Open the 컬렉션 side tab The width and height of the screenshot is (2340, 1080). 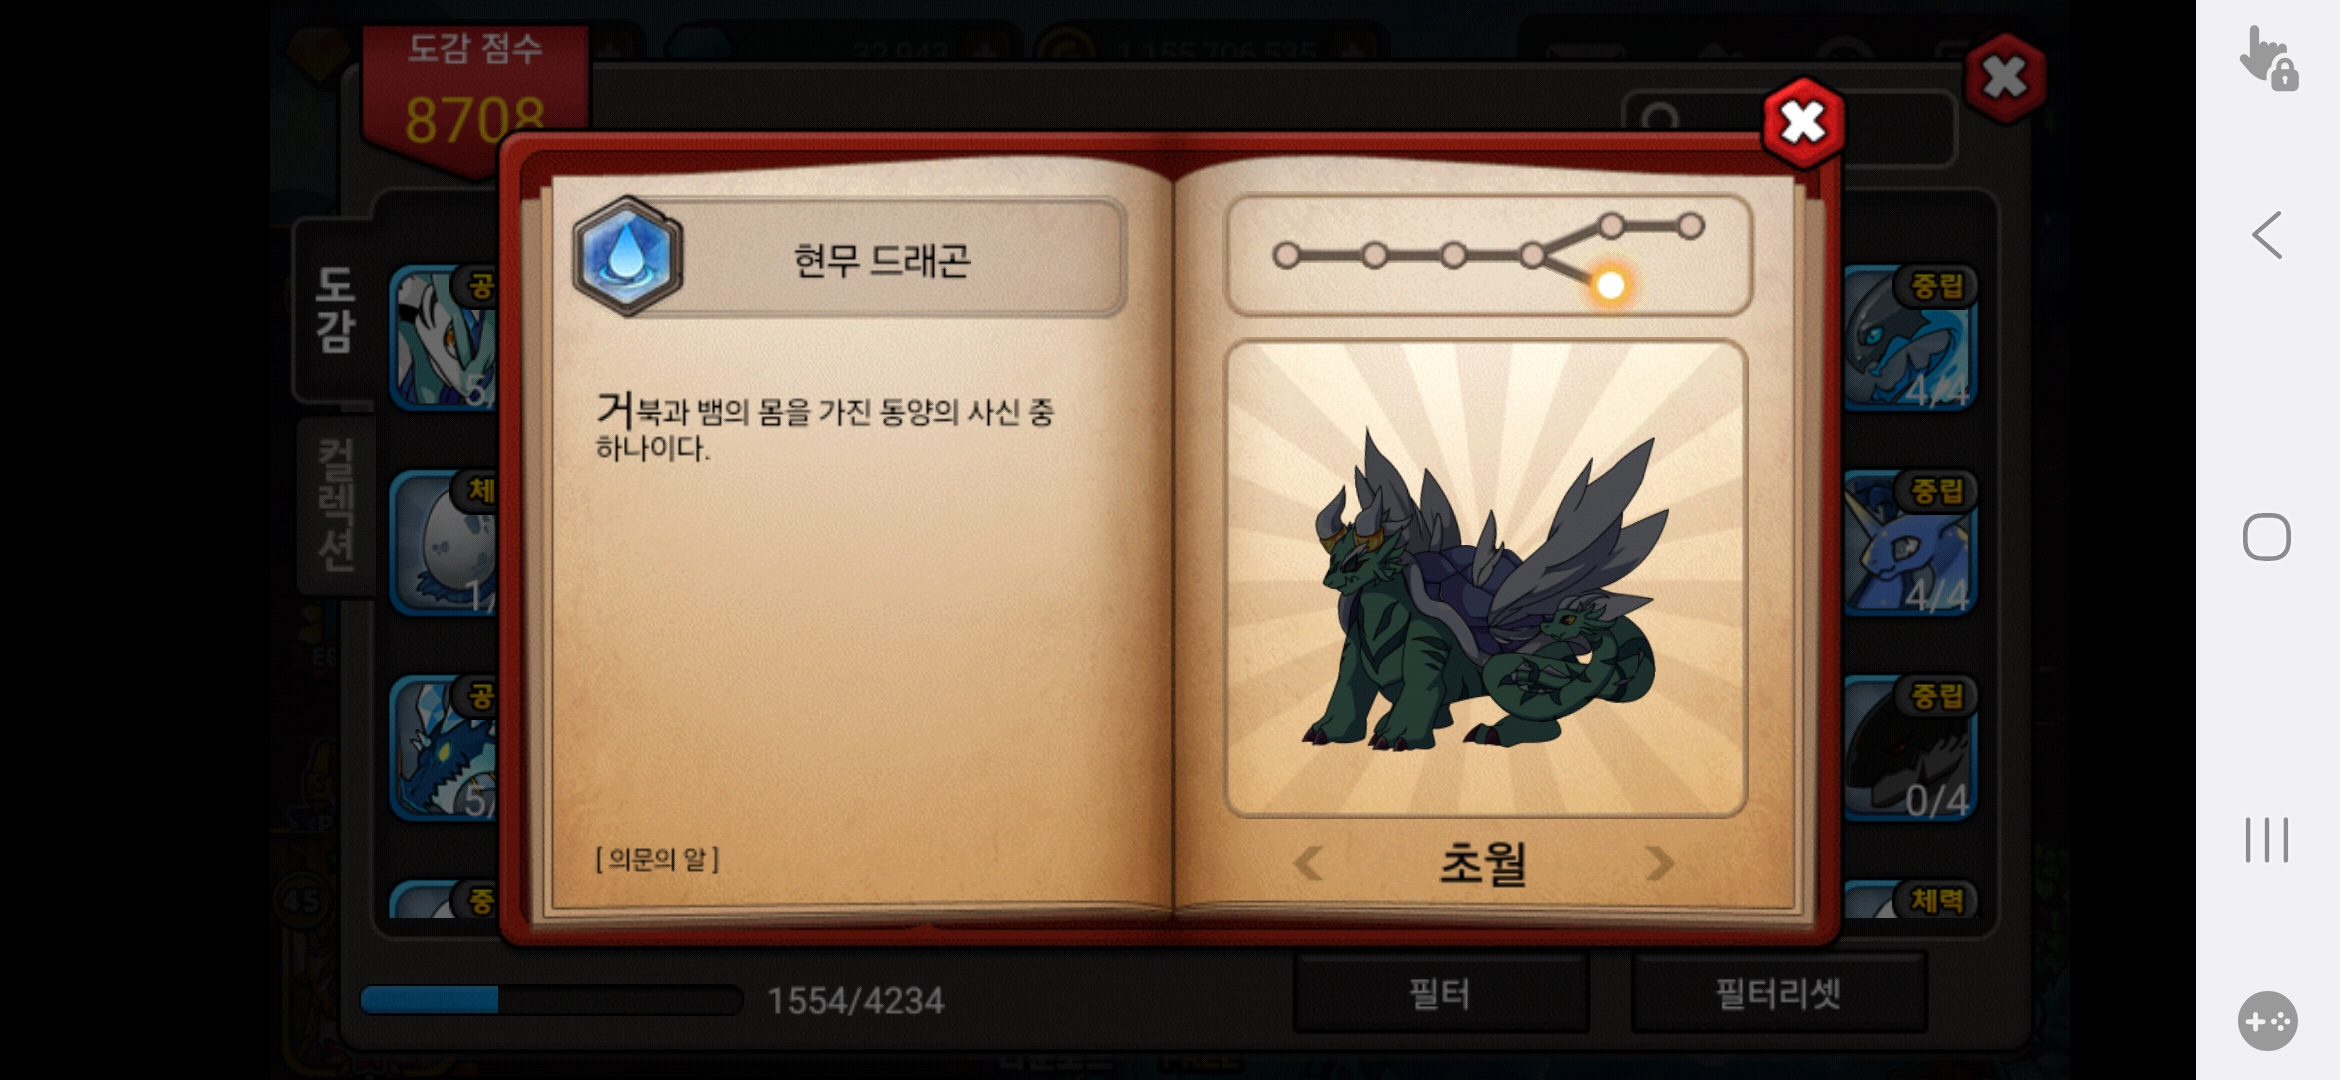[x=336, y=505]
